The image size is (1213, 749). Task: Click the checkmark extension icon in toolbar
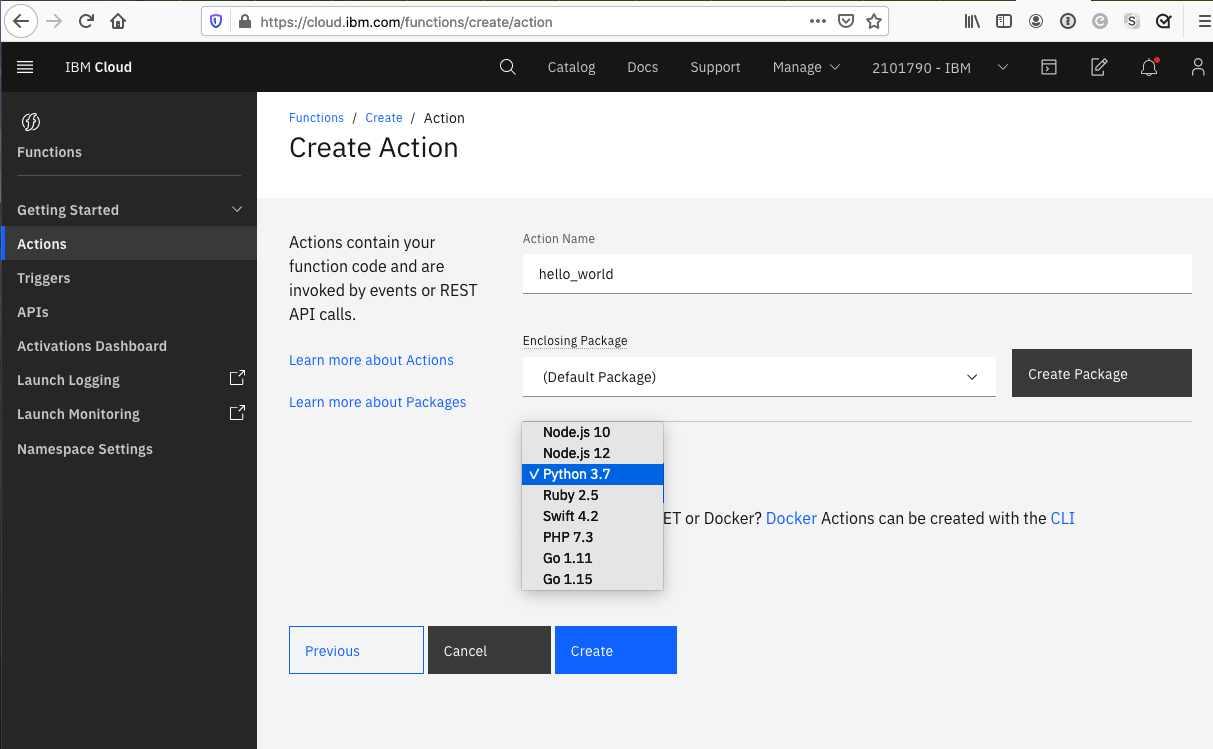tap(1164, 21)
